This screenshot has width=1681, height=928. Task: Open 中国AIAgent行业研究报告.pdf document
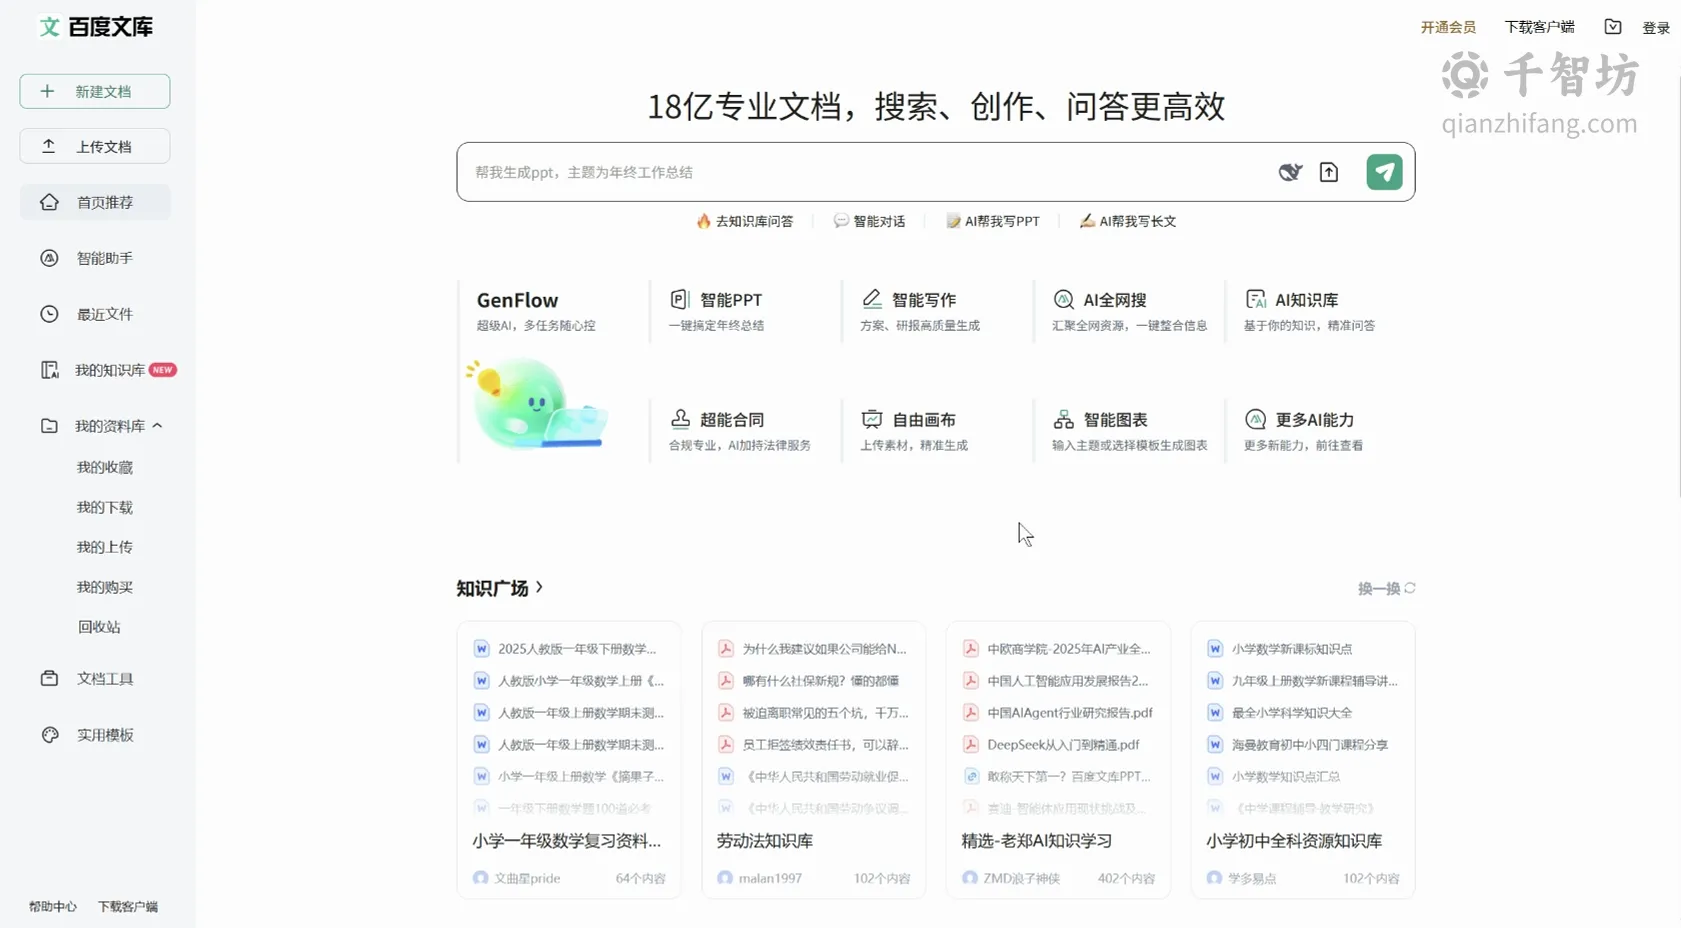[x=1070, y=713]
